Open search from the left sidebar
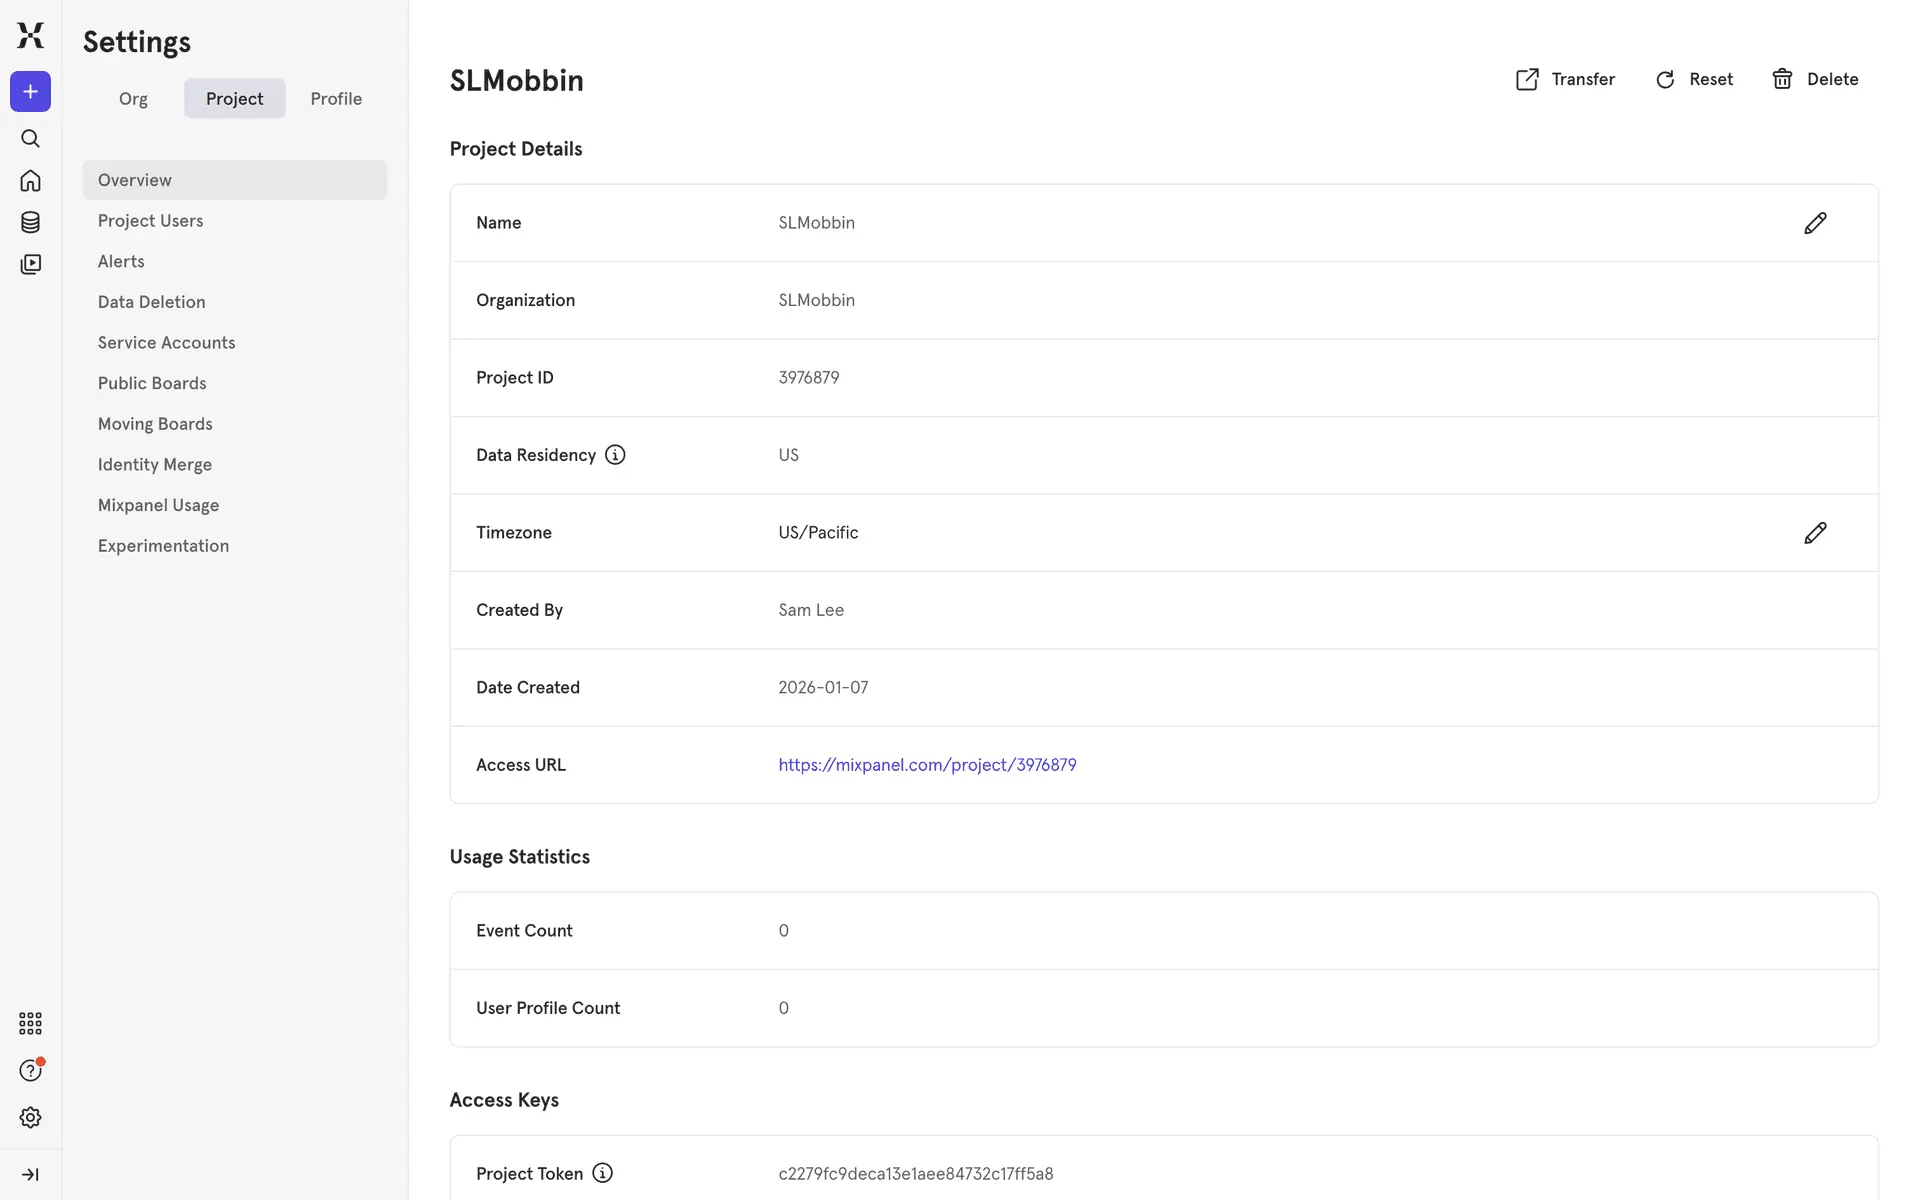Viewport: 1920px width, 1200px height. (30, 138)
